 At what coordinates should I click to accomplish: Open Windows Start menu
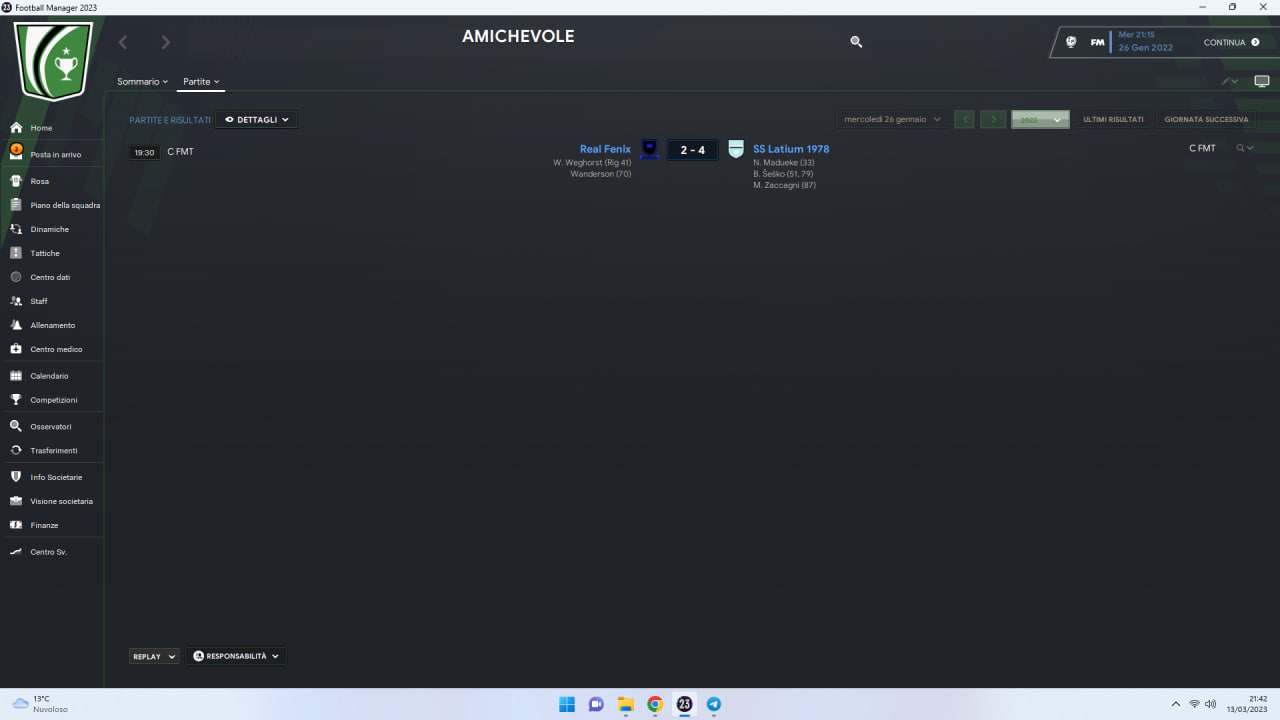[567, 704]
